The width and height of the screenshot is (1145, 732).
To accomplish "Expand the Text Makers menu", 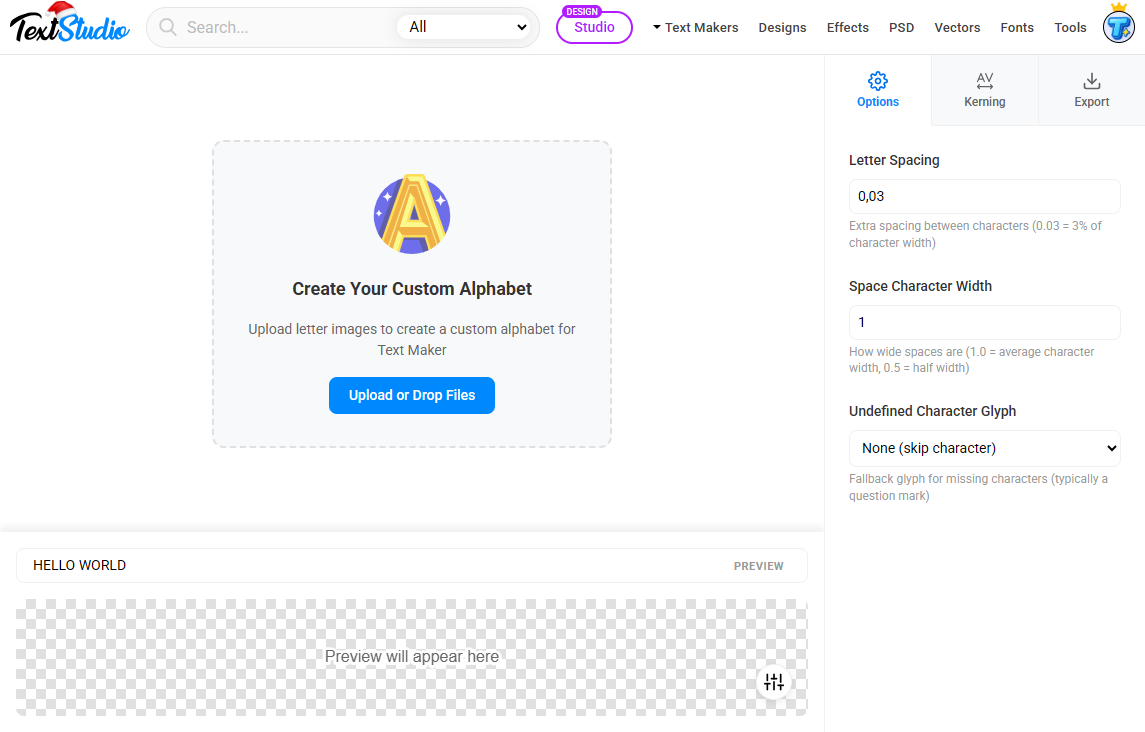I will (695, 27).
